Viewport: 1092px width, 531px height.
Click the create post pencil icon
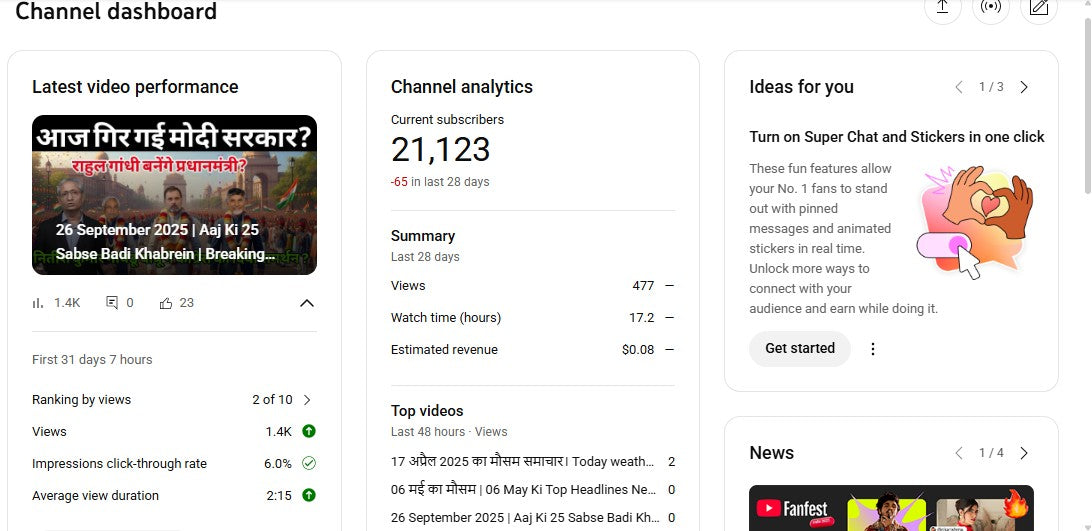[1039, 8]
